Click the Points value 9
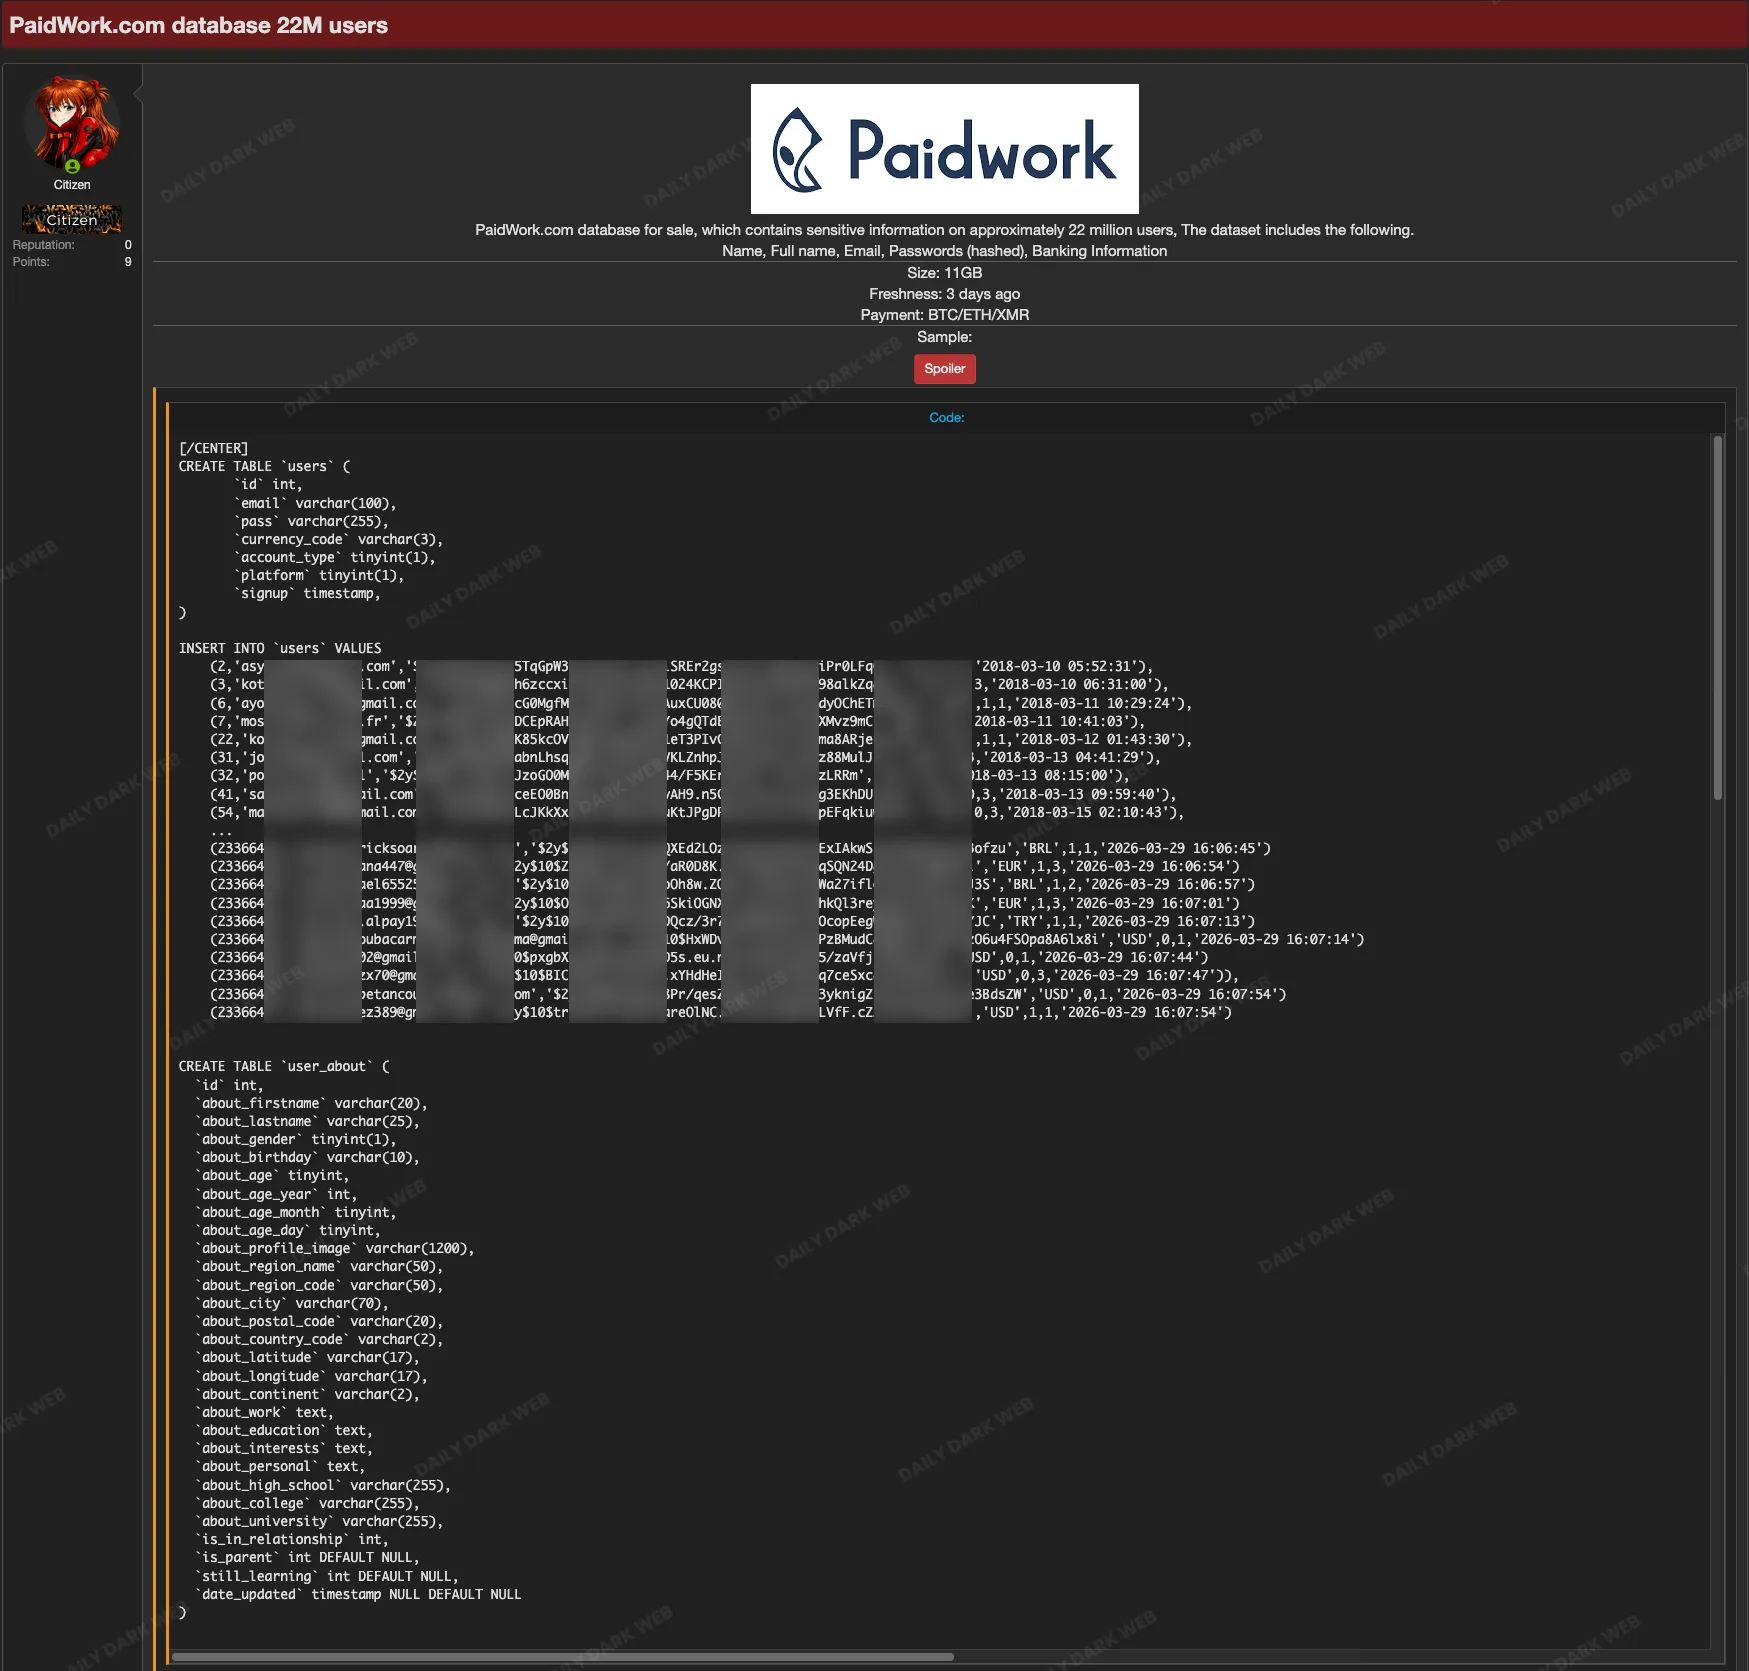Screen dimensions: 1749x1671 (x=128, y=262)
